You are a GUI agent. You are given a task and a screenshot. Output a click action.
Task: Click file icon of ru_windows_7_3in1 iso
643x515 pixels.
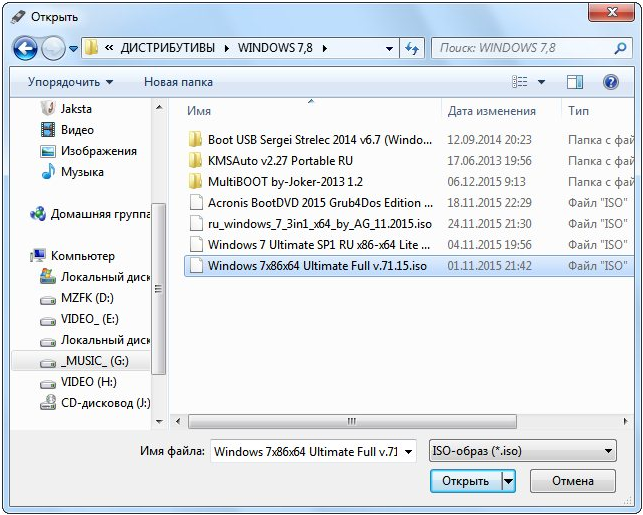coord(196,223)
